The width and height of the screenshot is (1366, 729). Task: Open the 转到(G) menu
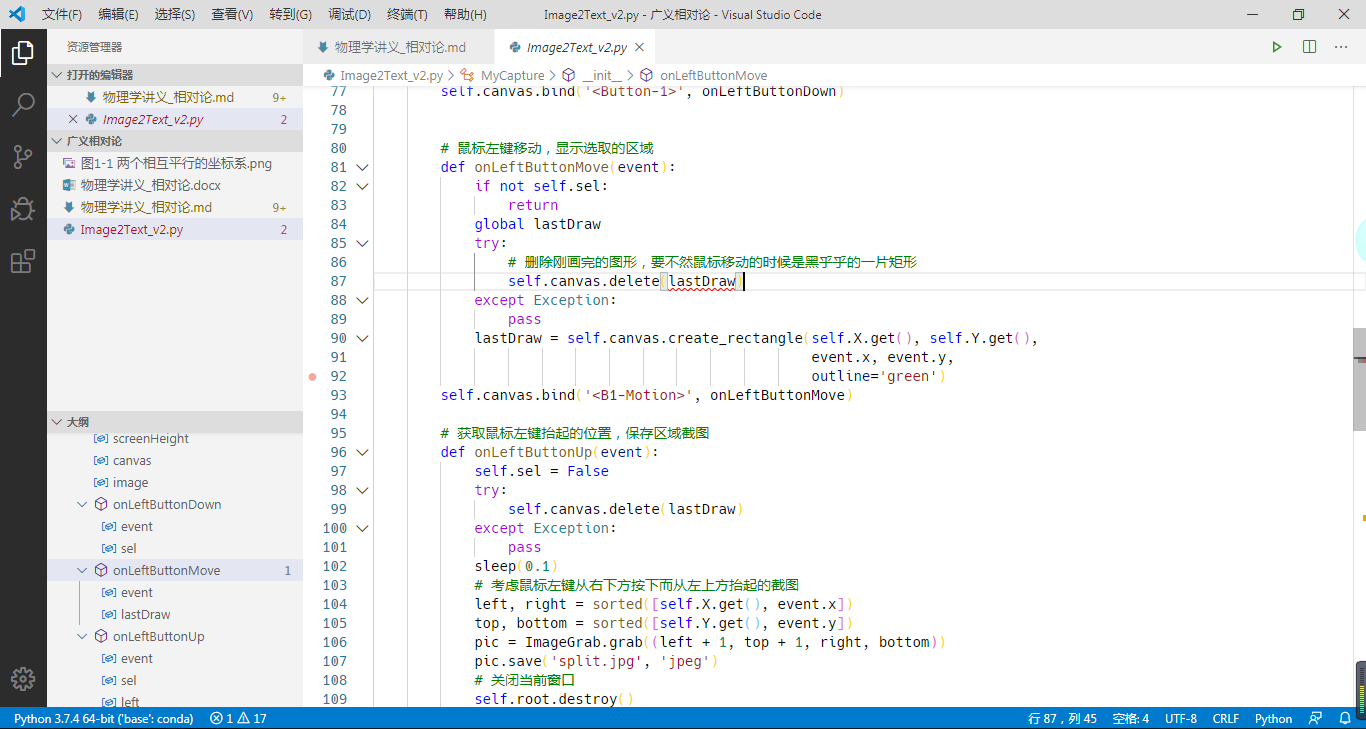click(x=290, y=15)
